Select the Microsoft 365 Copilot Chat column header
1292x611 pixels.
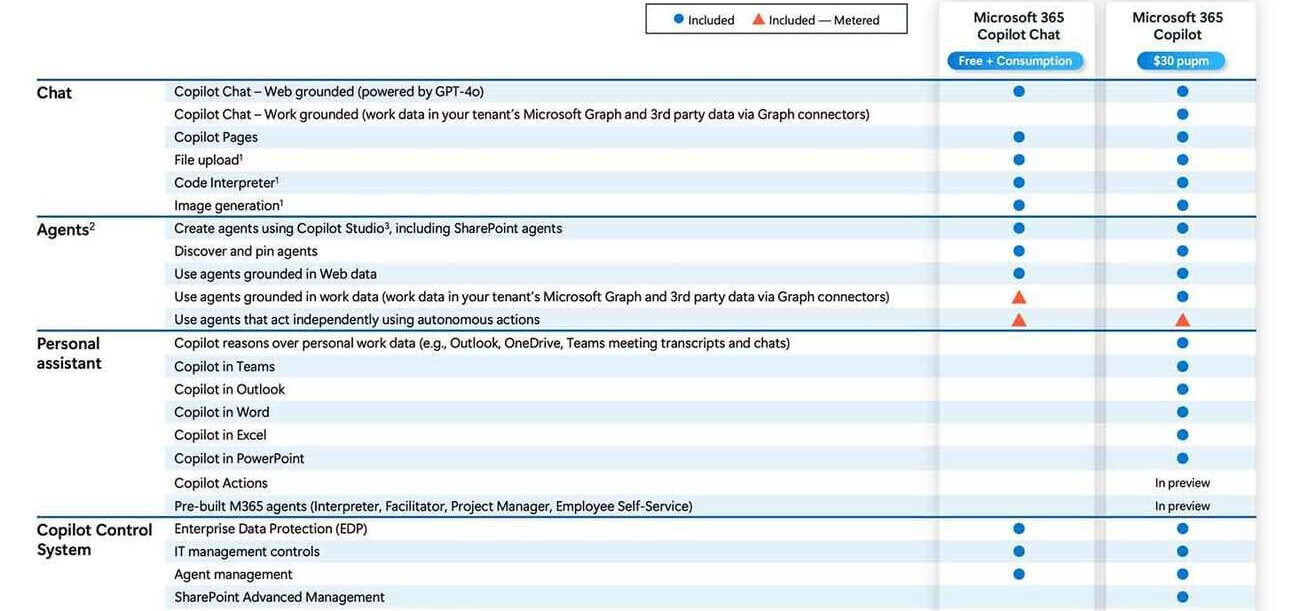point(1019,26)
